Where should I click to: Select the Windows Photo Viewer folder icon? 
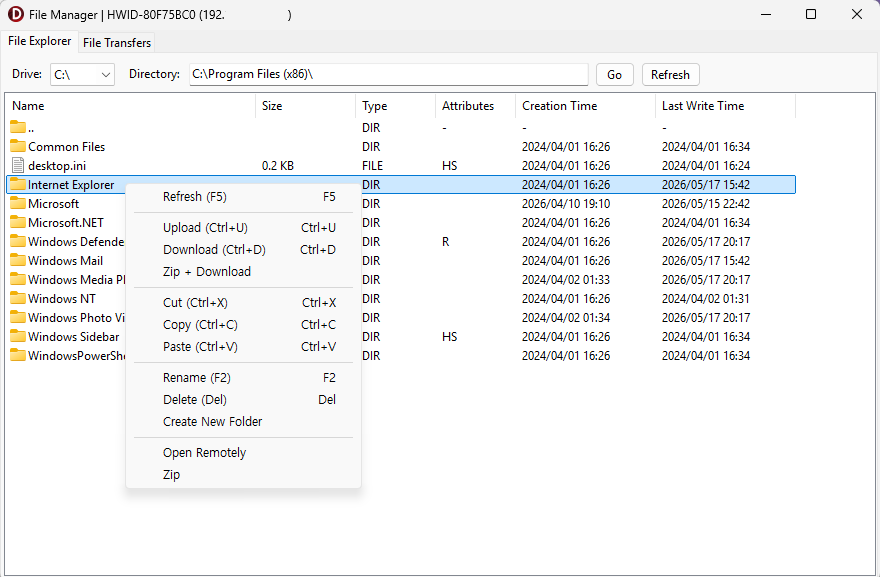tap(18, 318)
